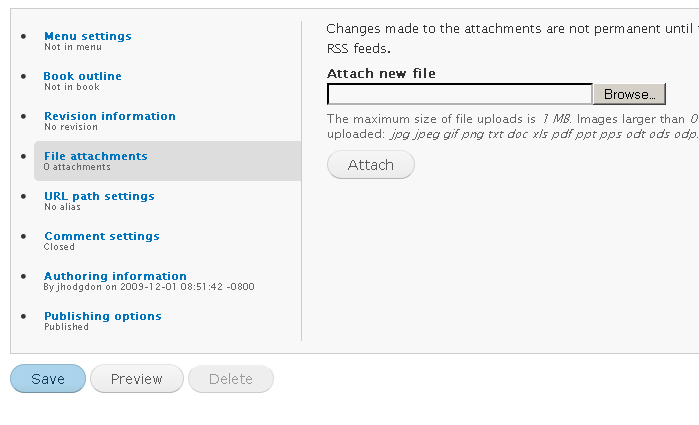The width and height of the screenshot is (699, 425).
Task: Click the Preview button
Action: pos(136,379)
